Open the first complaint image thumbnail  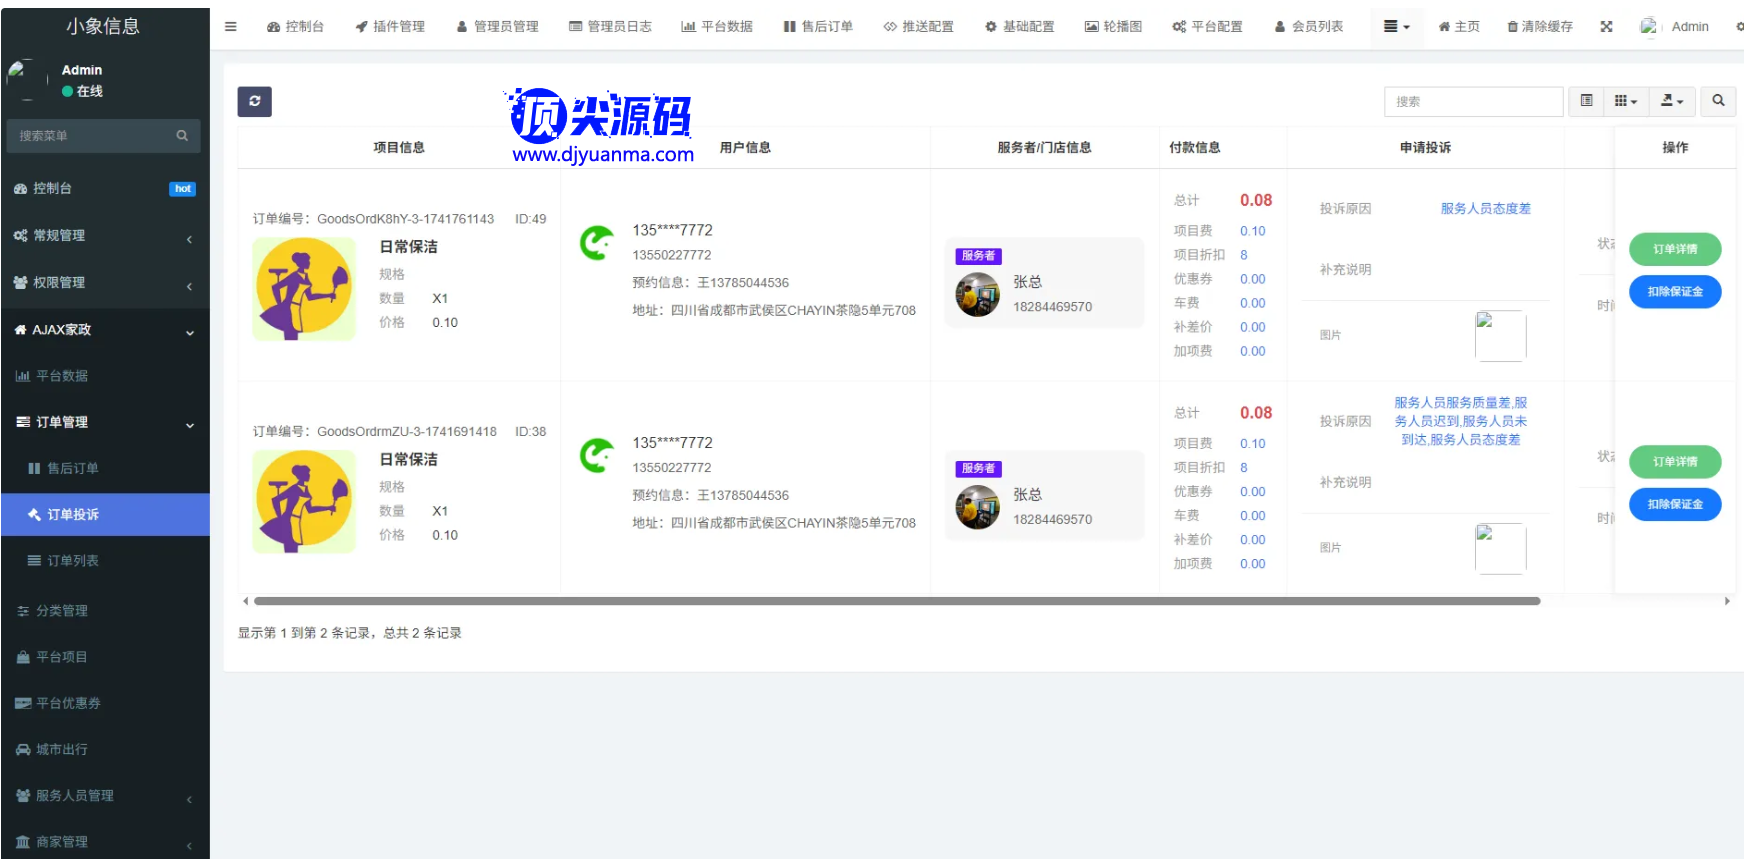click(1500, 336)
